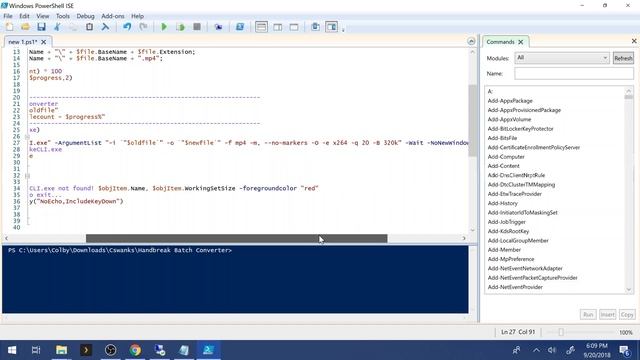
Task: Redo the last undone edit
Action: coord(143,27)
